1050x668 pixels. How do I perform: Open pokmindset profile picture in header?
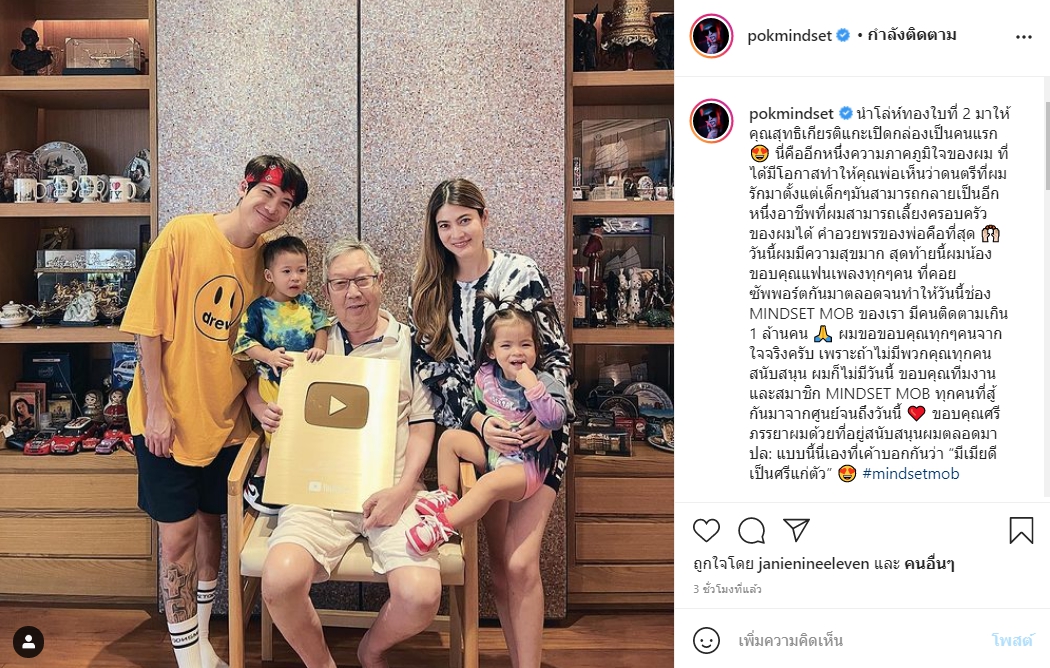click(711, 35)
